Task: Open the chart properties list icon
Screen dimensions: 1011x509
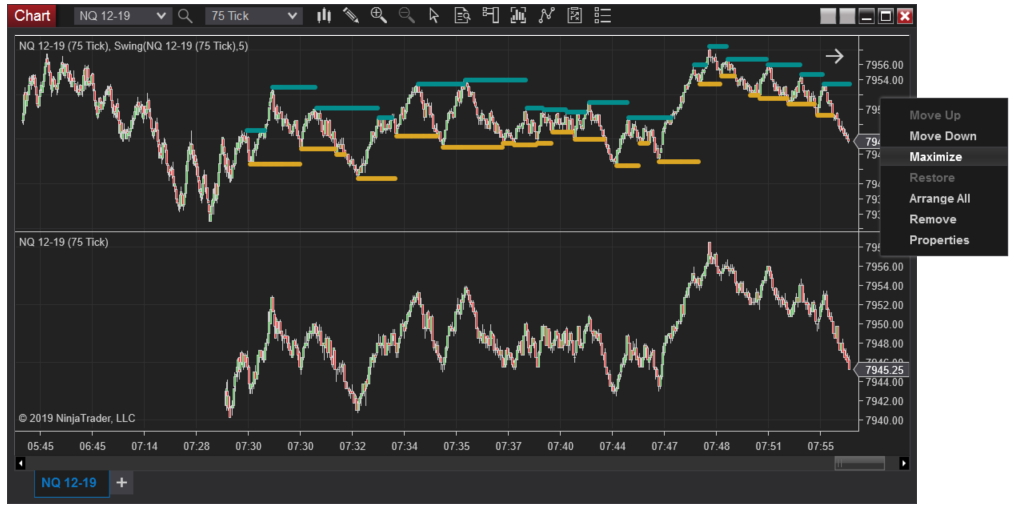Action: [602, 16]
